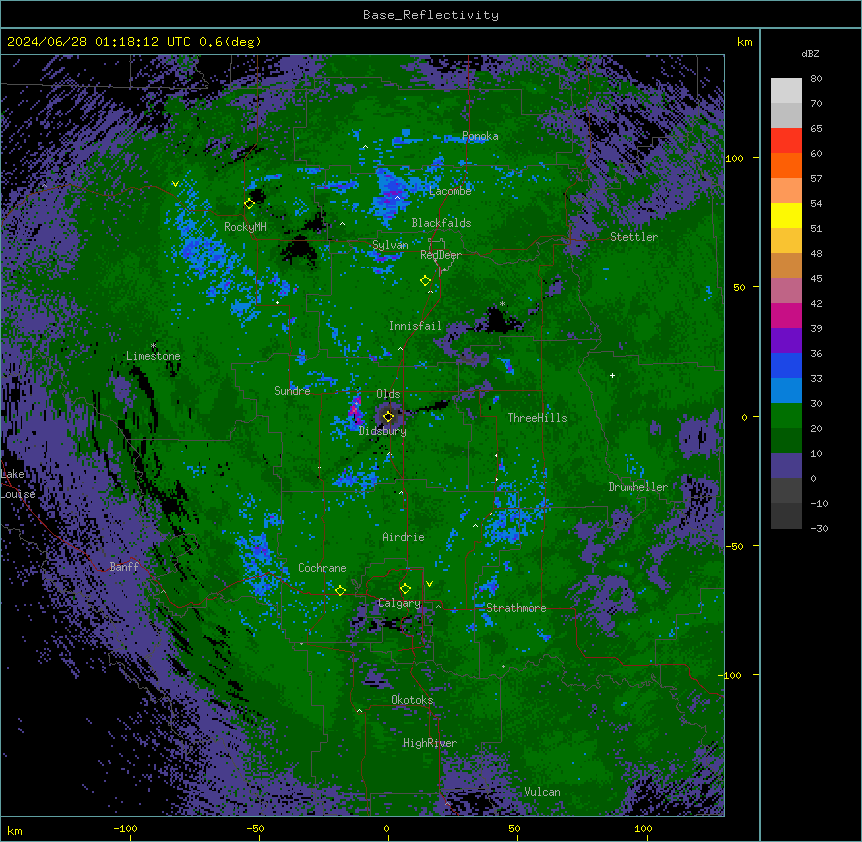The image size is (862, 842).
Task: Click the Didsbury city label
Action: (x=383, y=431)
